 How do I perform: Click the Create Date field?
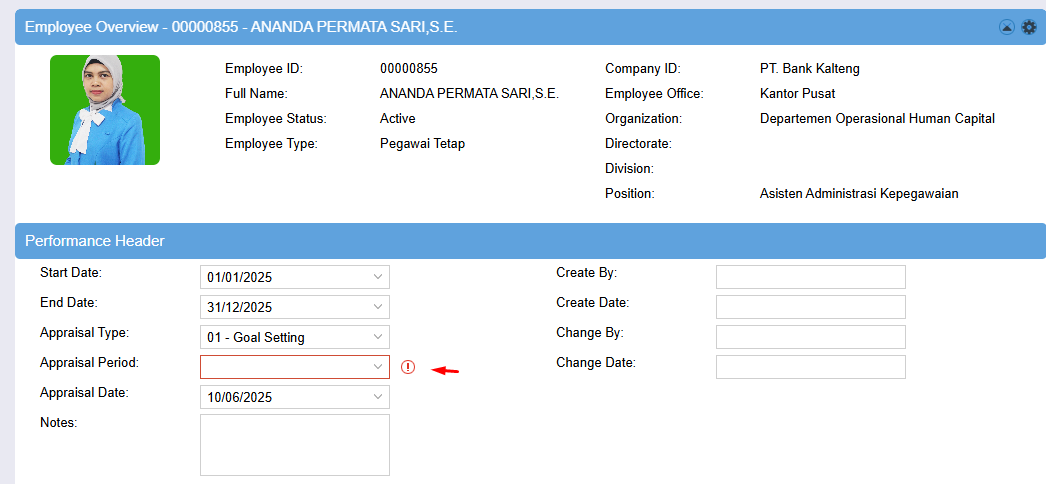click(x=811, y=307)
